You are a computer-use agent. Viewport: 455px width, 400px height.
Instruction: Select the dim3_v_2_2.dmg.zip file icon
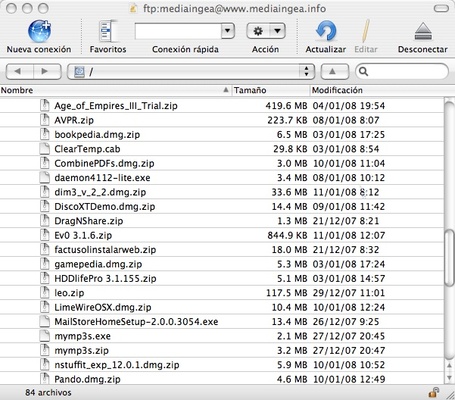point(45,192)
